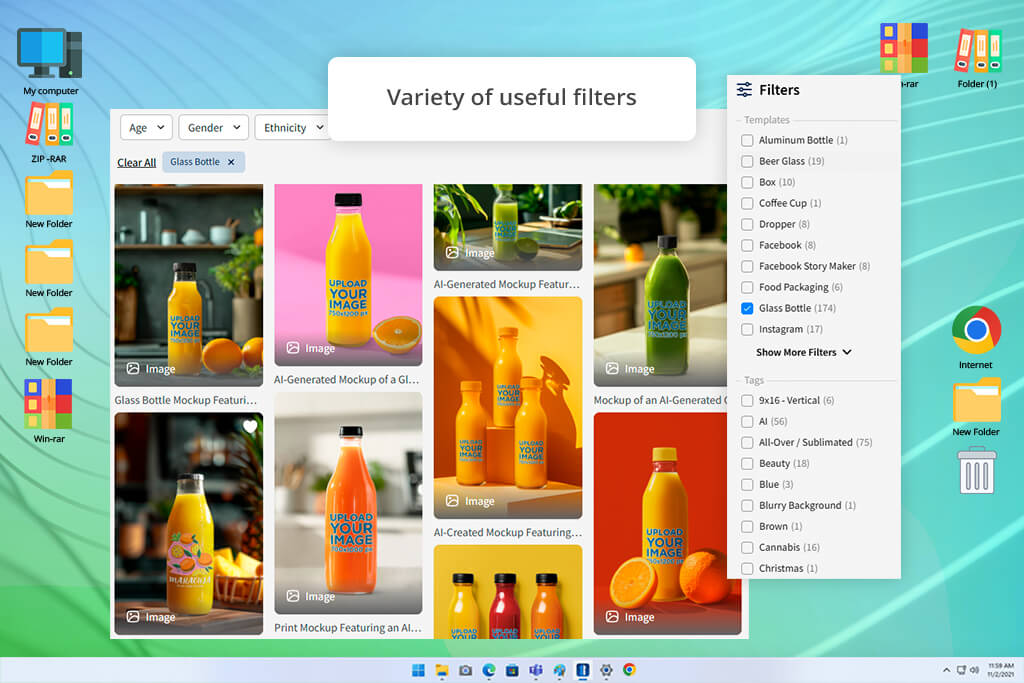This screenshot has width=1024, height=683.
Task: Open the Age dropdown
Action: [146, 127]
